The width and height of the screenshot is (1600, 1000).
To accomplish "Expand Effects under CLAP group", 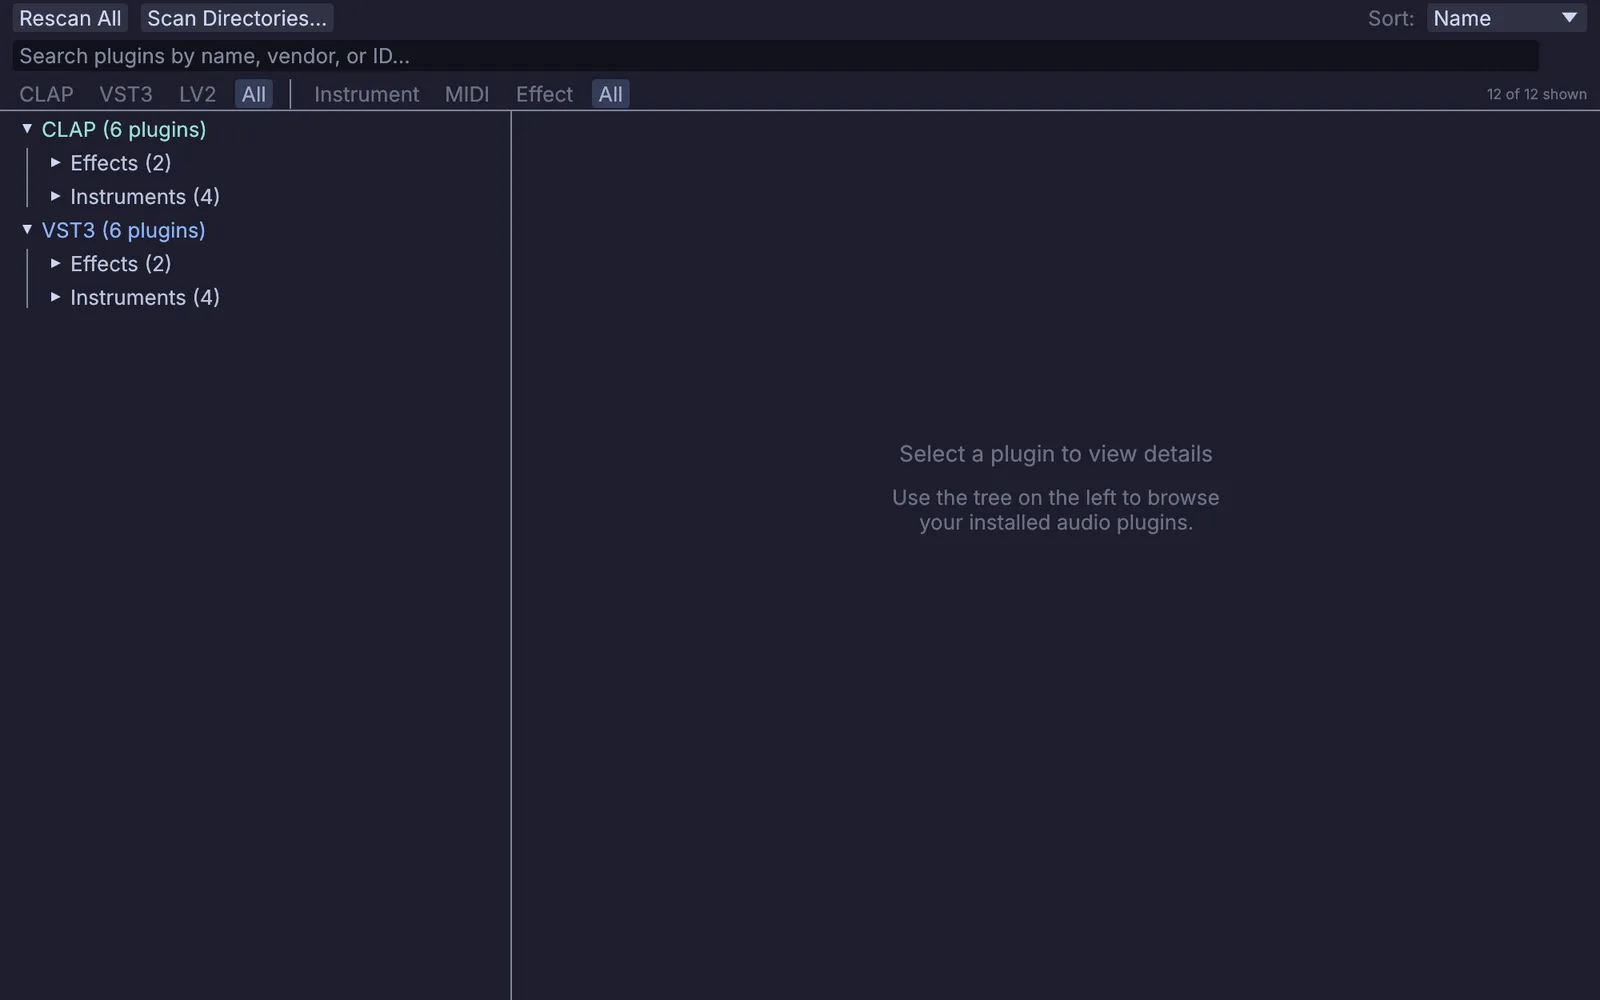I will coord(56,162).
